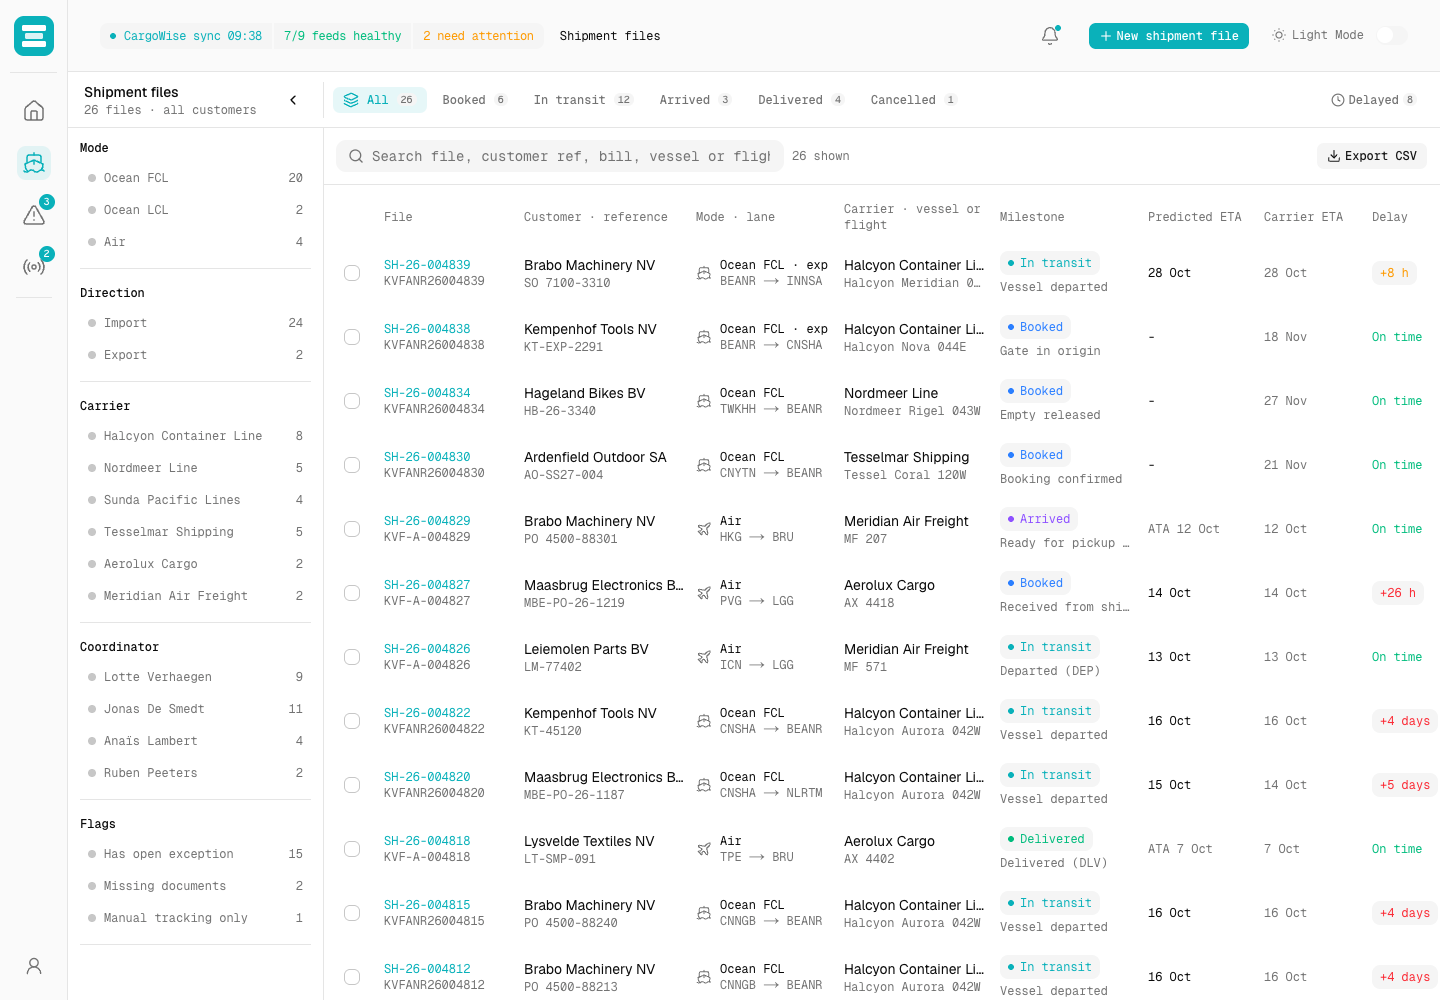This screenshot has width=1440, height=1000.
Task: Export the list as CSV
Action: click(x=1372, y=156)
